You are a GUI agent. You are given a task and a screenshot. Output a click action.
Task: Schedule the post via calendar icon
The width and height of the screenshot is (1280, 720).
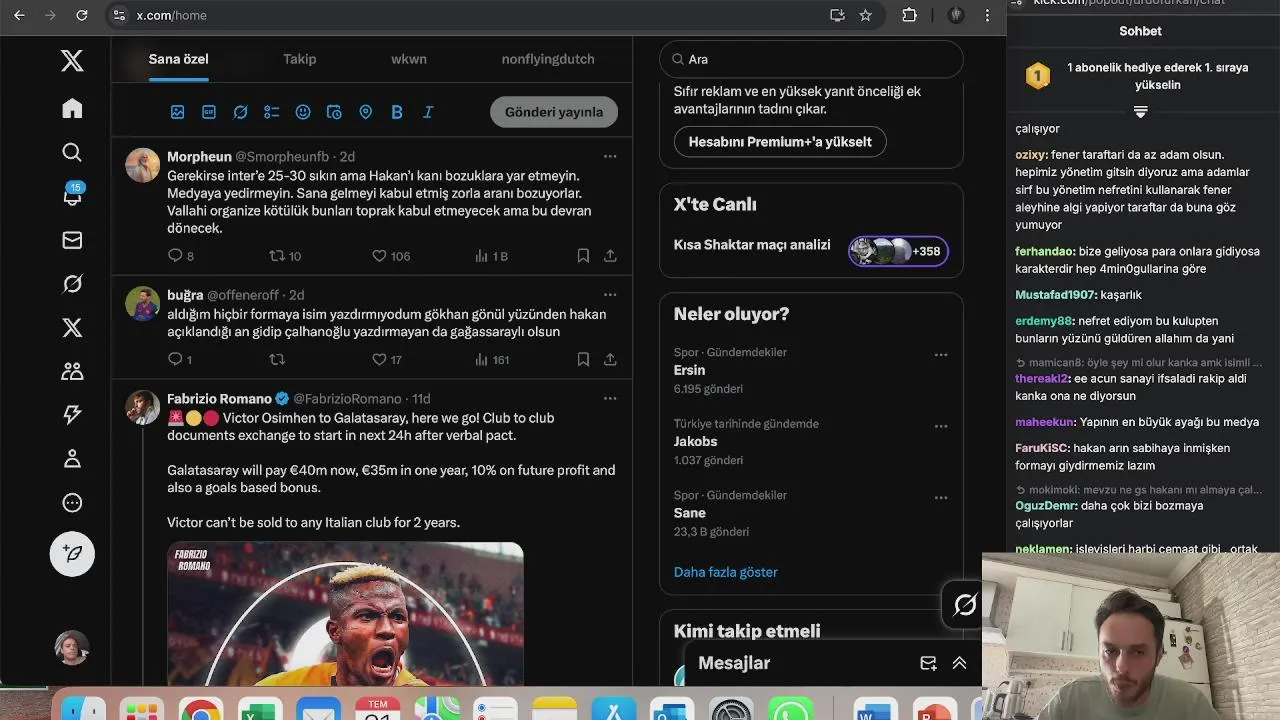[334, 112]
